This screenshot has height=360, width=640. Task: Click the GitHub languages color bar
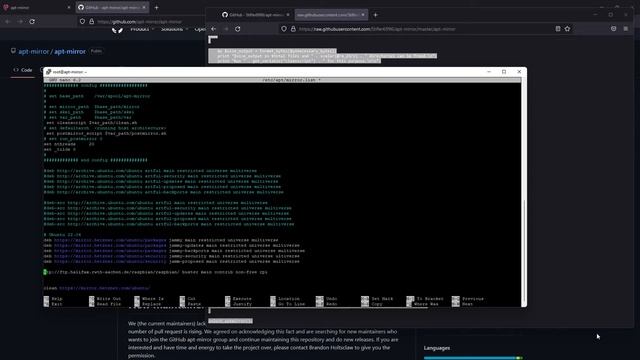pos(473,358)
